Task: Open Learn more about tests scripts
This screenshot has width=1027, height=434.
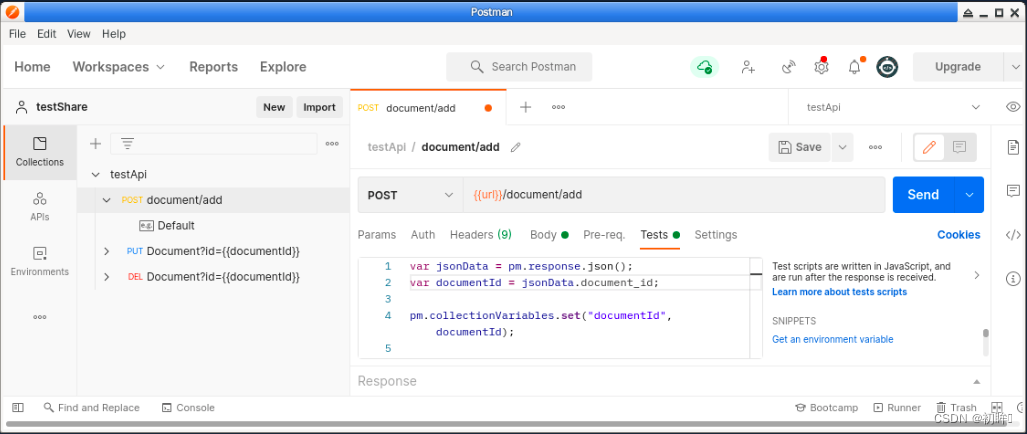Action: 840,292
